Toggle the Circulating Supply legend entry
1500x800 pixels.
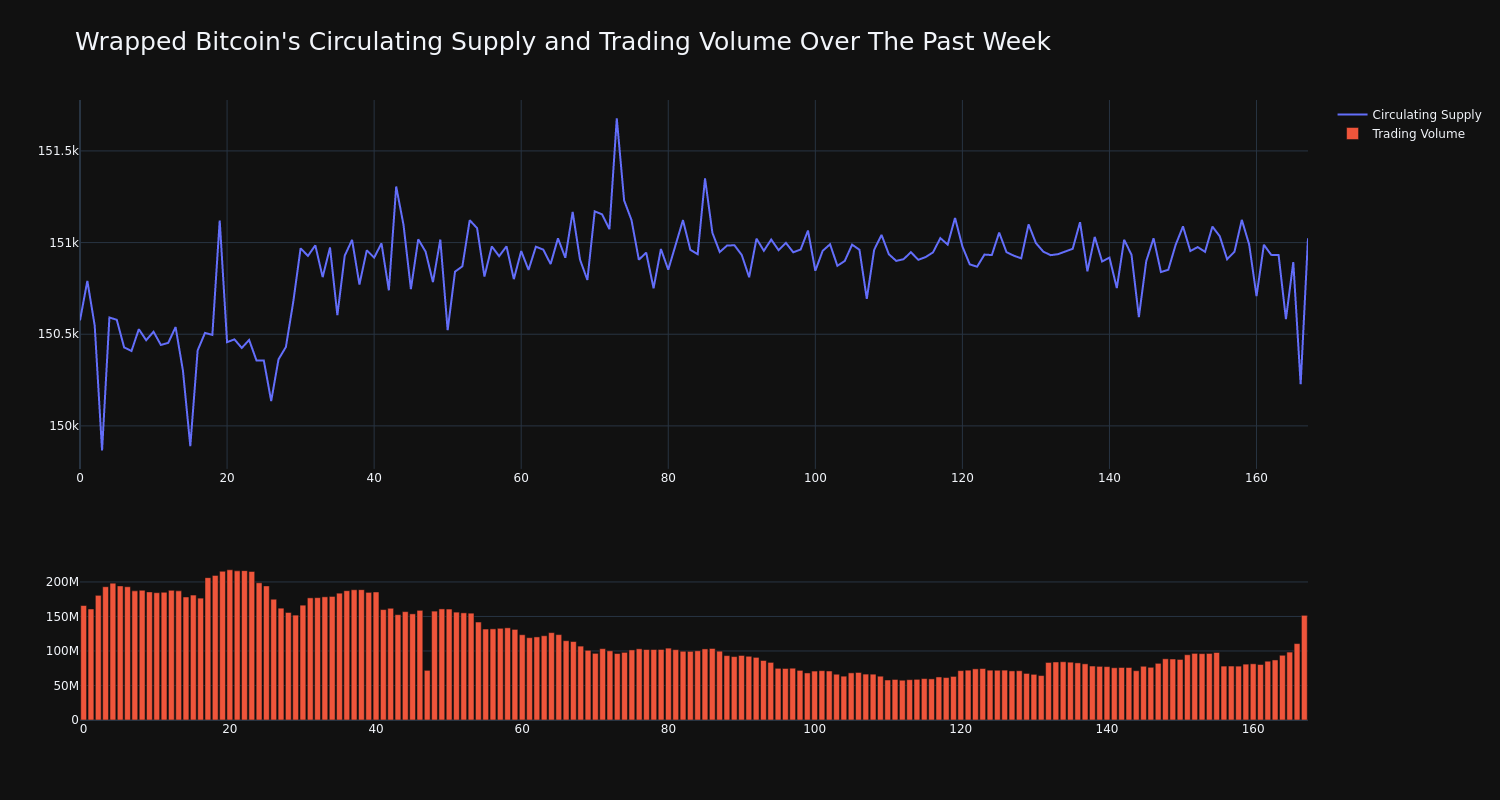pyautogui.click(x=1409, y=115)
